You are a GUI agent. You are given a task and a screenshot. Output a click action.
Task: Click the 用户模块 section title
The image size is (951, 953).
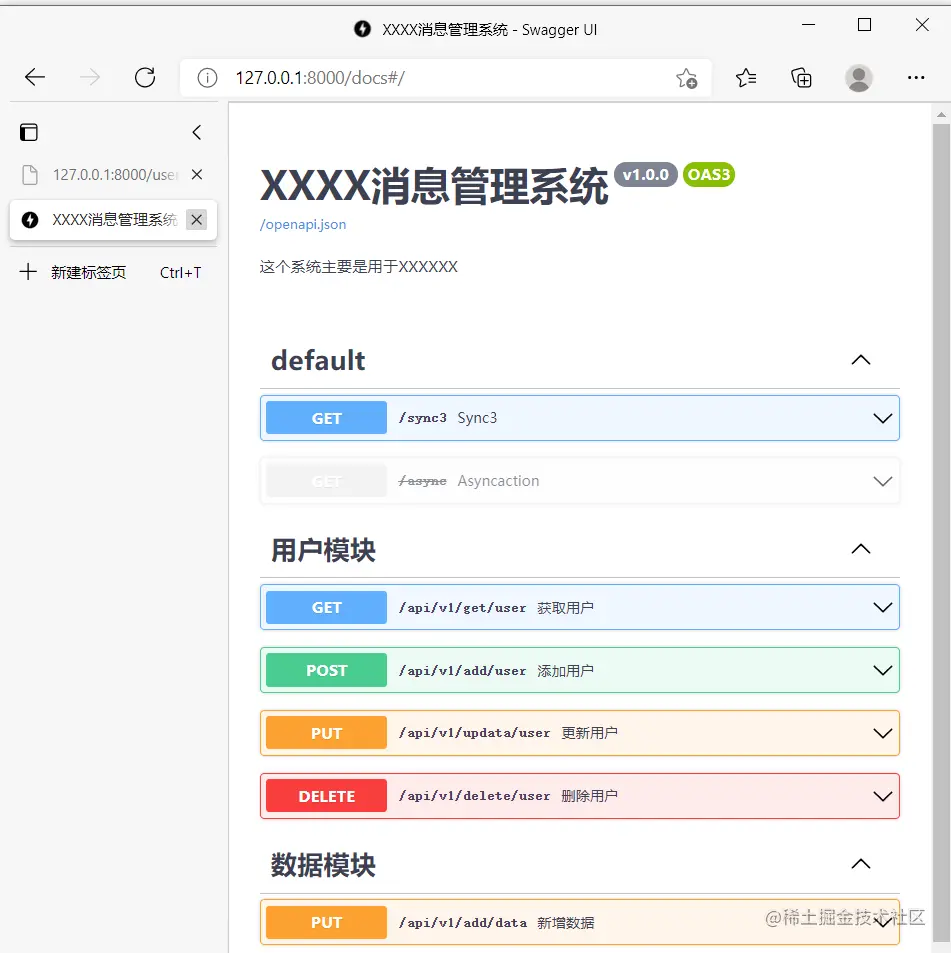coord(323,550)
